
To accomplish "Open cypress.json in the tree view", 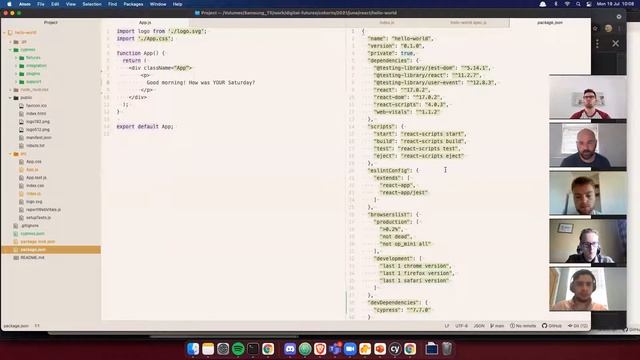I will [x=32, y=233].
